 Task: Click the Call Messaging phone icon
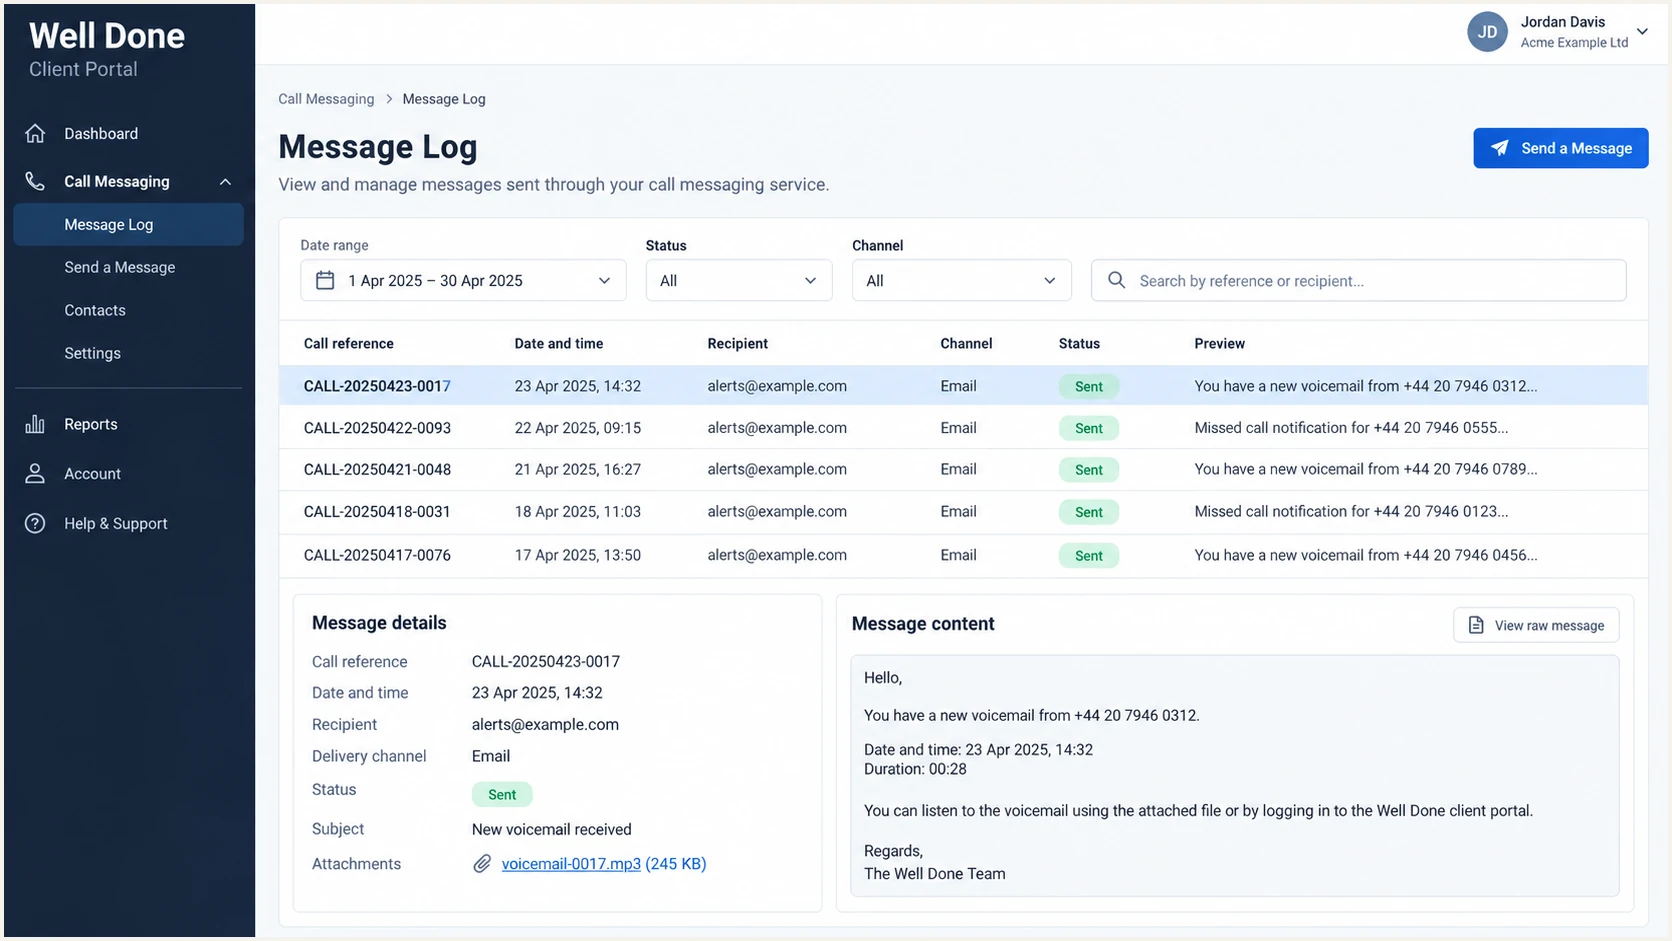click(x=35, y=181)
